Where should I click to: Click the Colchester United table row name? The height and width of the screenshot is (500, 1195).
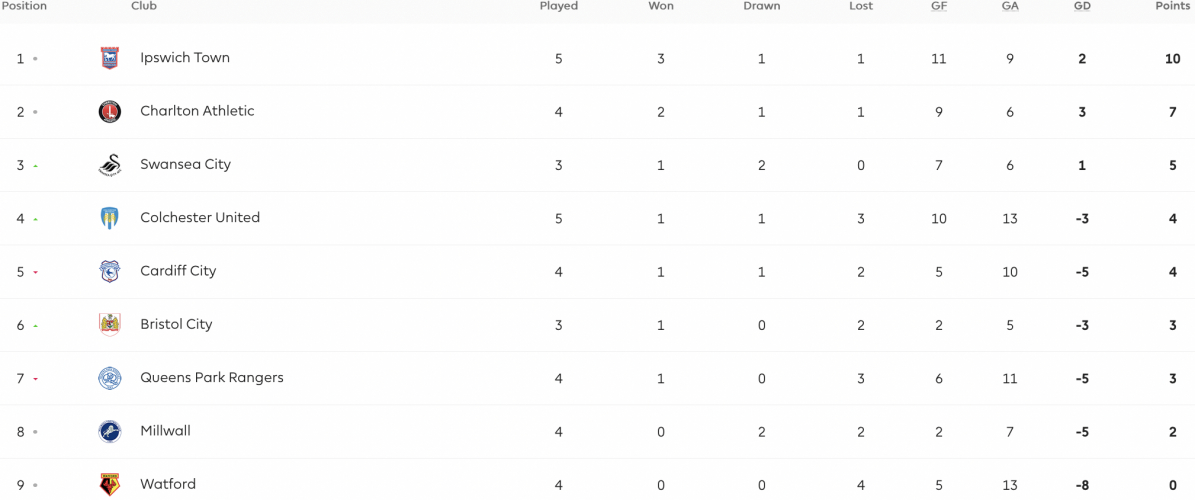200,217
